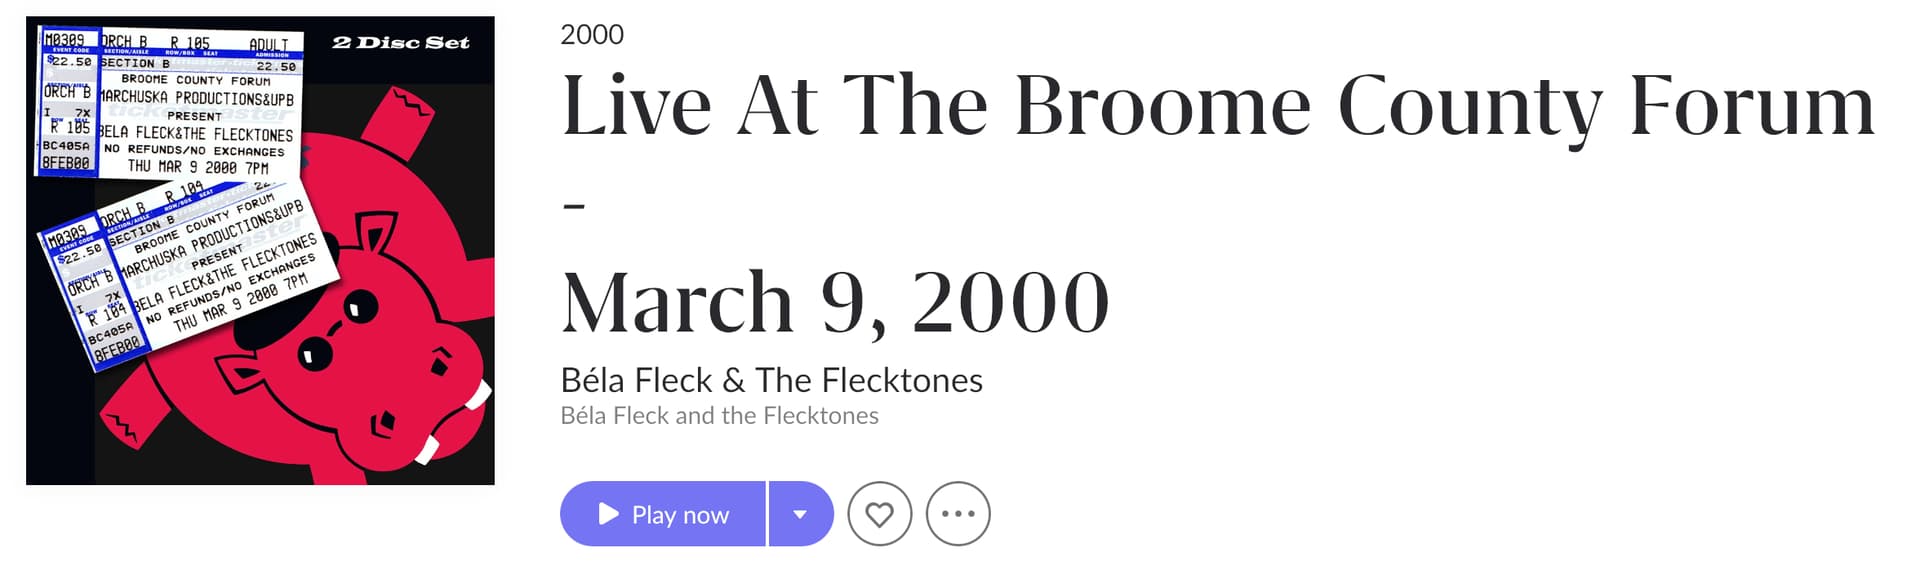The height and width of the screenshot is (588, 1920).
Task: Open the Béla Fleck & The Flecktones artist link
Action: pos(771,380)
